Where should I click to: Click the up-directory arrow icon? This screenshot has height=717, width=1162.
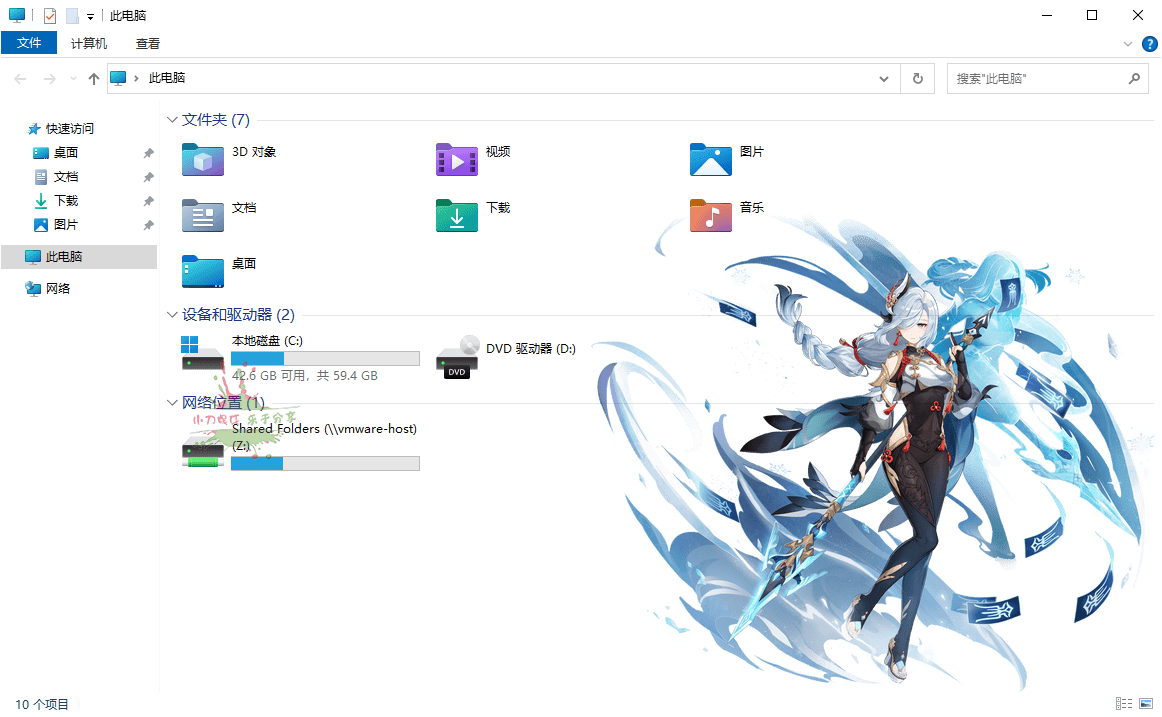coord(94,78)
